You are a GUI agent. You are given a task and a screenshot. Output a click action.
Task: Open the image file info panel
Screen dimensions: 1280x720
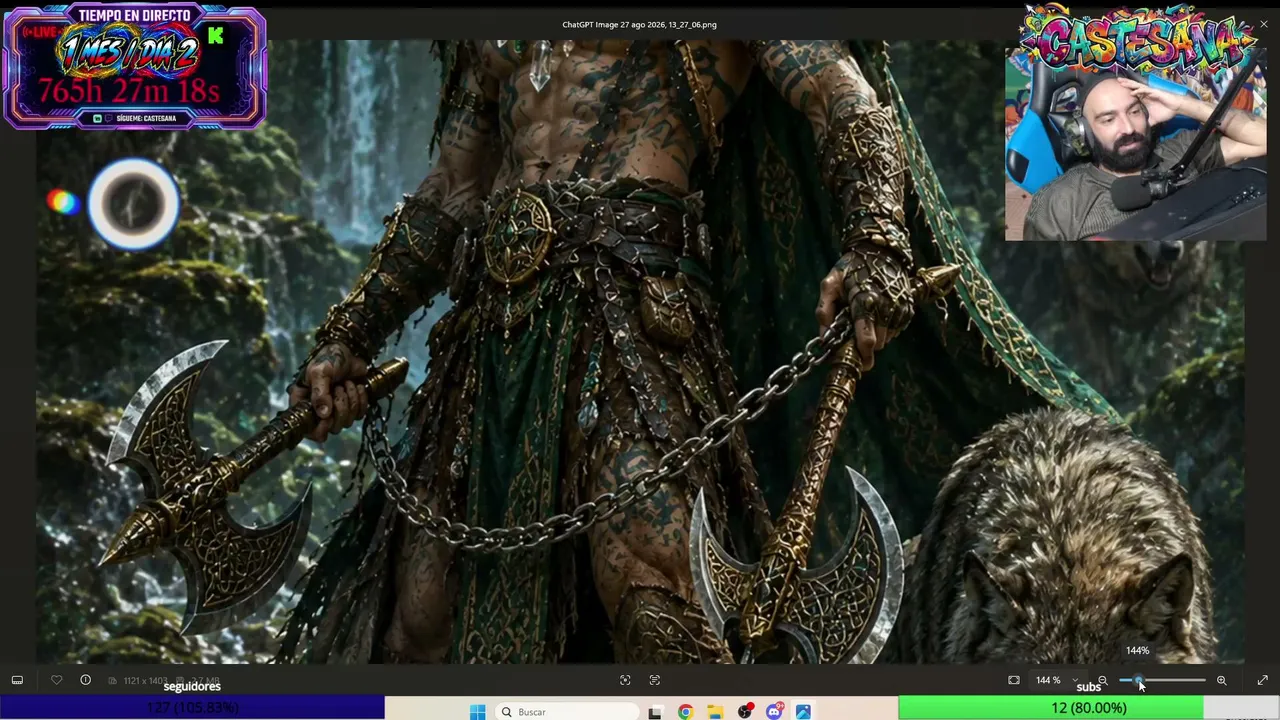point(85,680)
